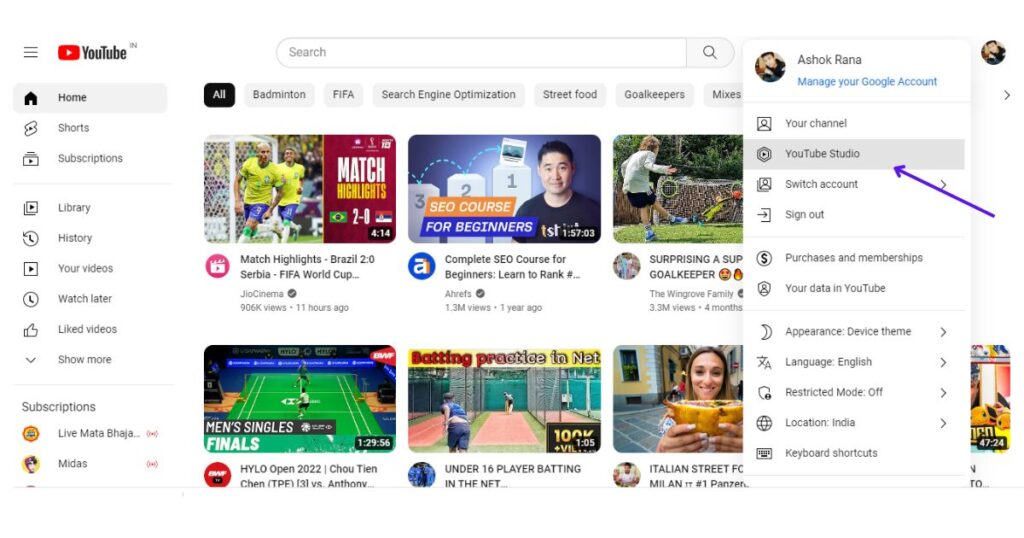Click The Wingrove Family channel avatar

coord(626,266)
